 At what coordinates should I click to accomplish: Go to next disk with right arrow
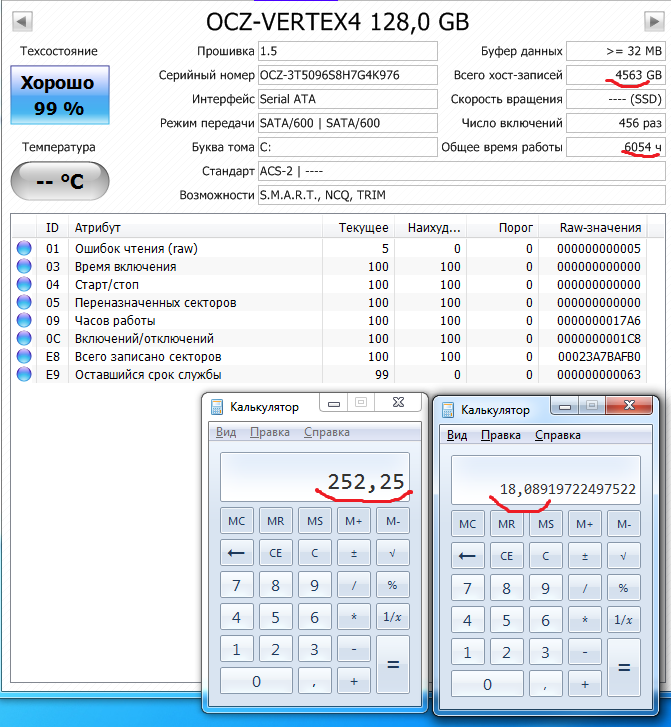pyautogui.click(x=654, y=21)
